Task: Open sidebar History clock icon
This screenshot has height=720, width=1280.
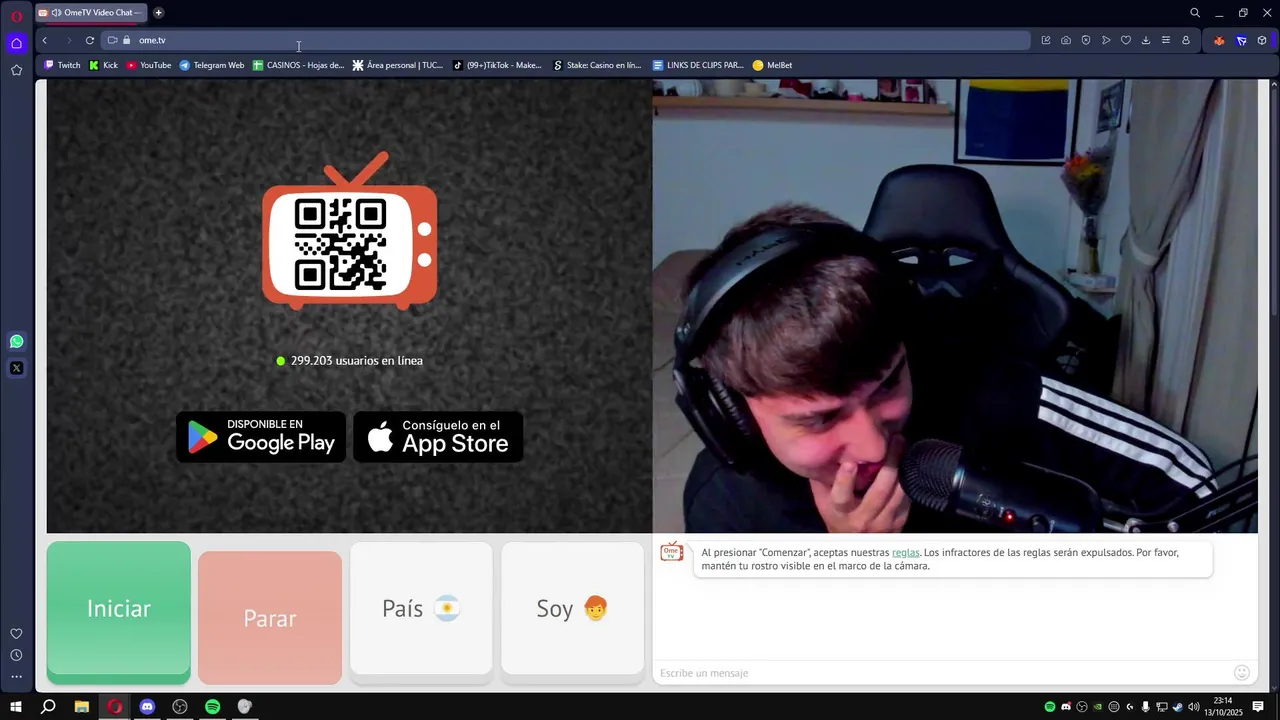Action: (x=16, y=655)
